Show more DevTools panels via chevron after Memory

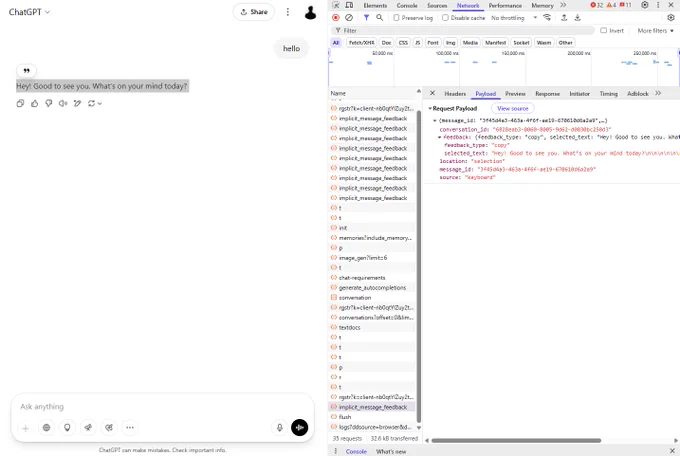563,5
